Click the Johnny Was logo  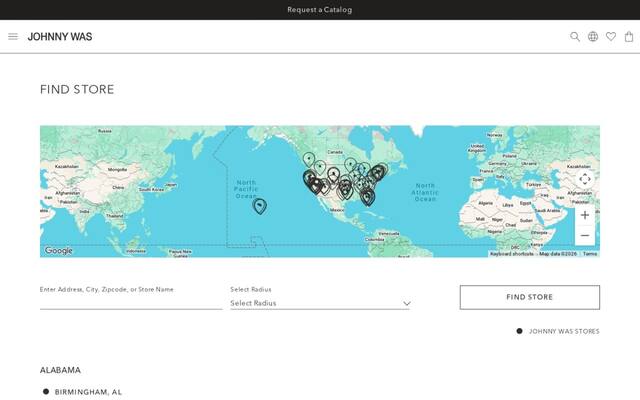pos(60,37)
